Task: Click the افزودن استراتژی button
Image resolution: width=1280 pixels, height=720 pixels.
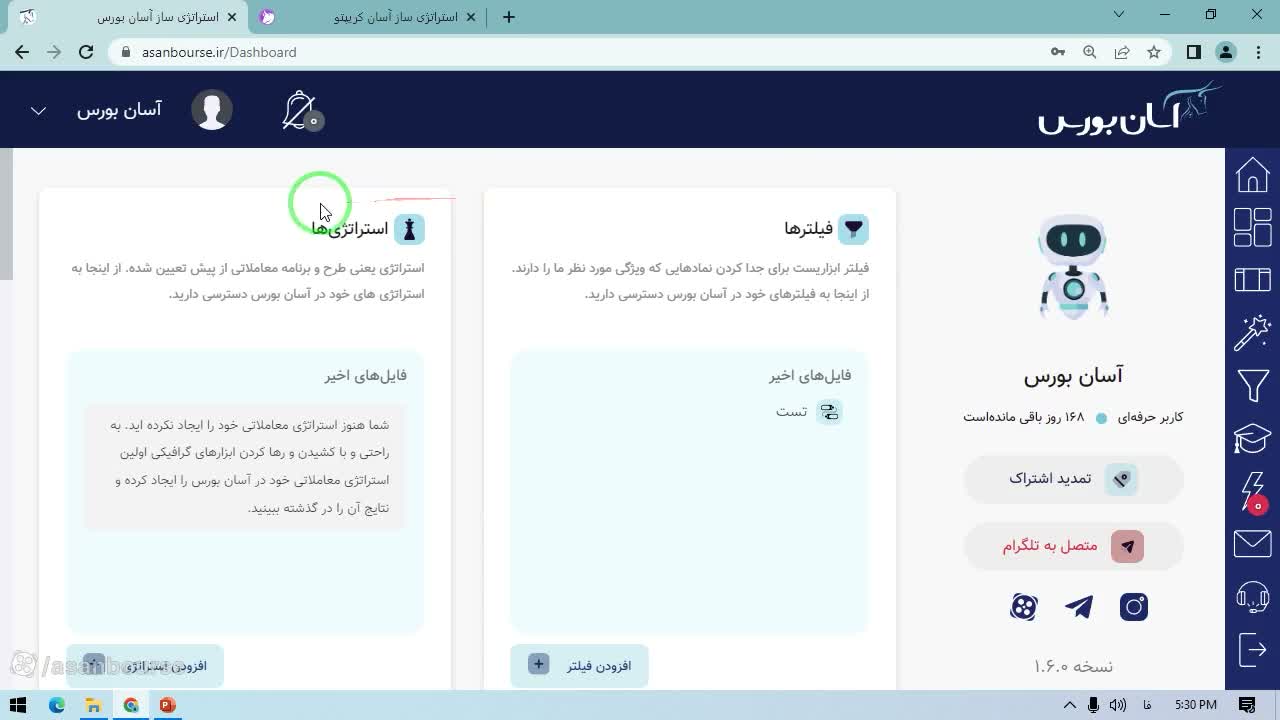Action: [145, 665]
